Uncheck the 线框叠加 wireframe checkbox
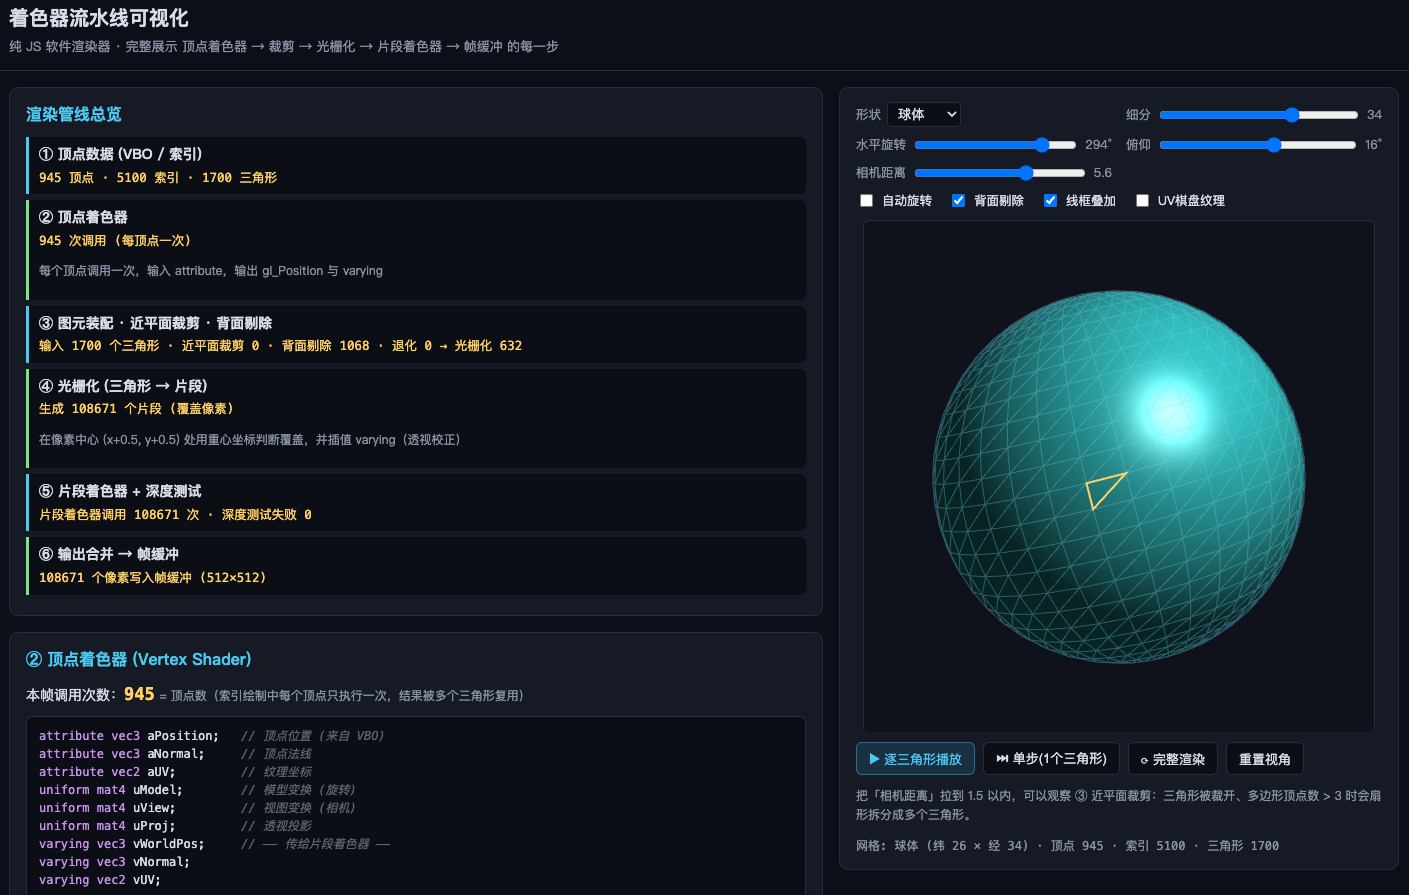The height and width of the screenshot is (895, 1409). click(1050, 201)
